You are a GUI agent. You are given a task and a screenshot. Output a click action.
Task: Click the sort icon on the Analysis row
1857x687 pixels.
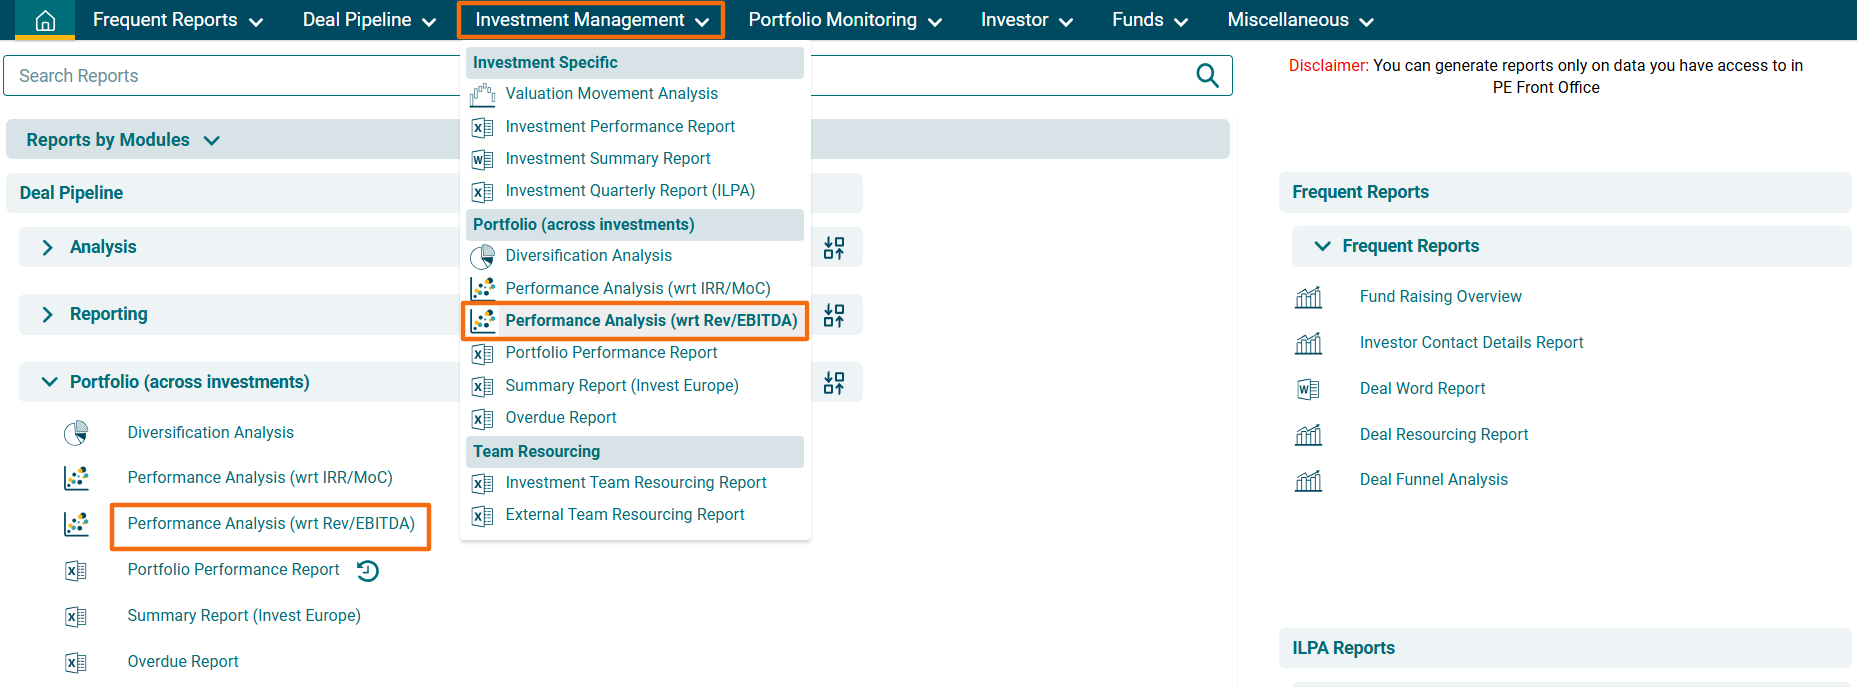[x=834, y=248]
